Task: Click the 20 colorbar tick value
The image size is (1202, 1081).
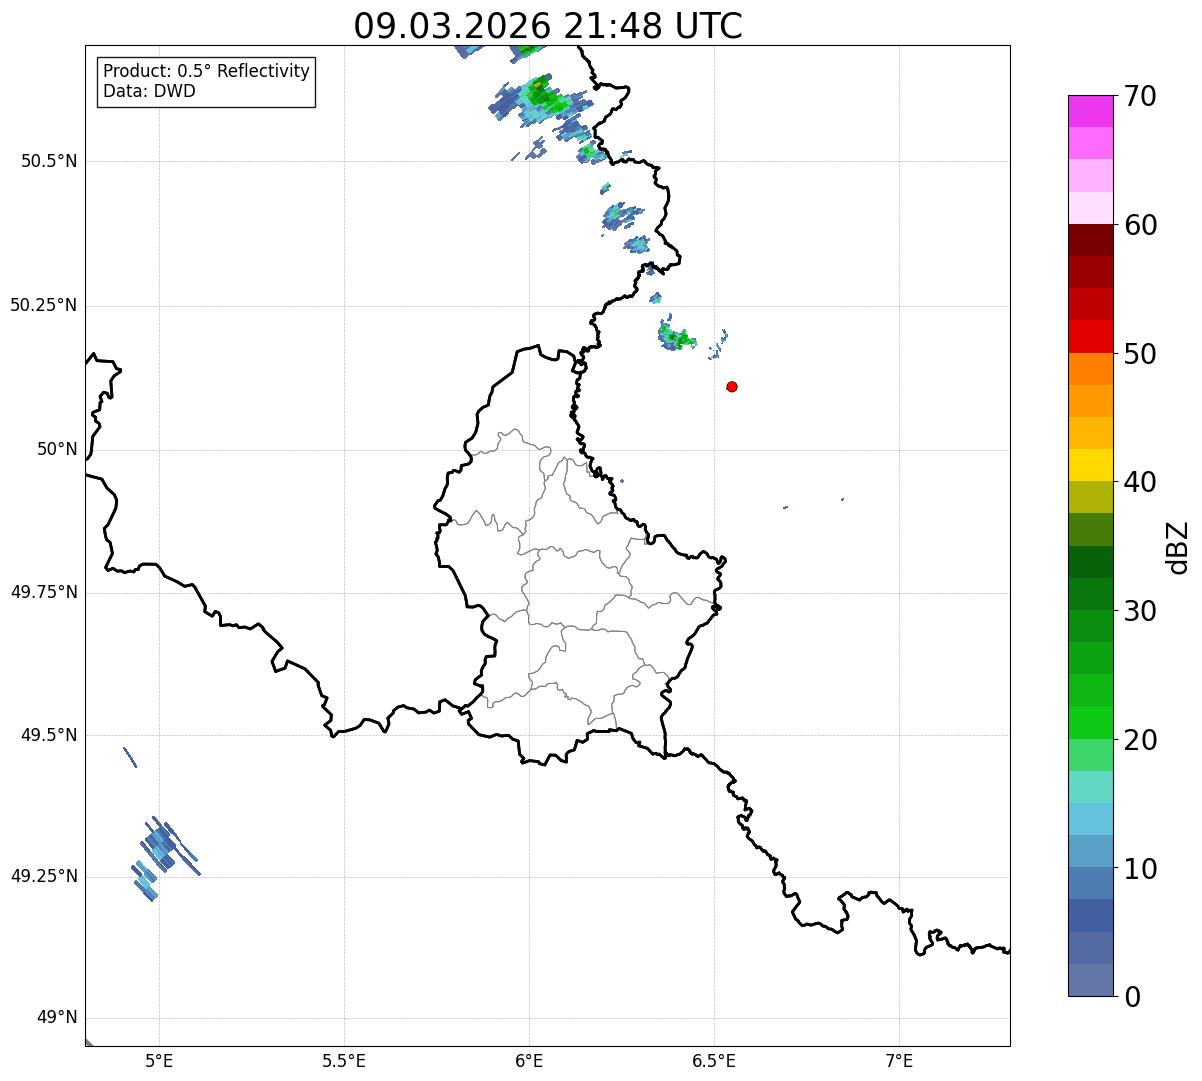Action: (x=1140, y=740)
